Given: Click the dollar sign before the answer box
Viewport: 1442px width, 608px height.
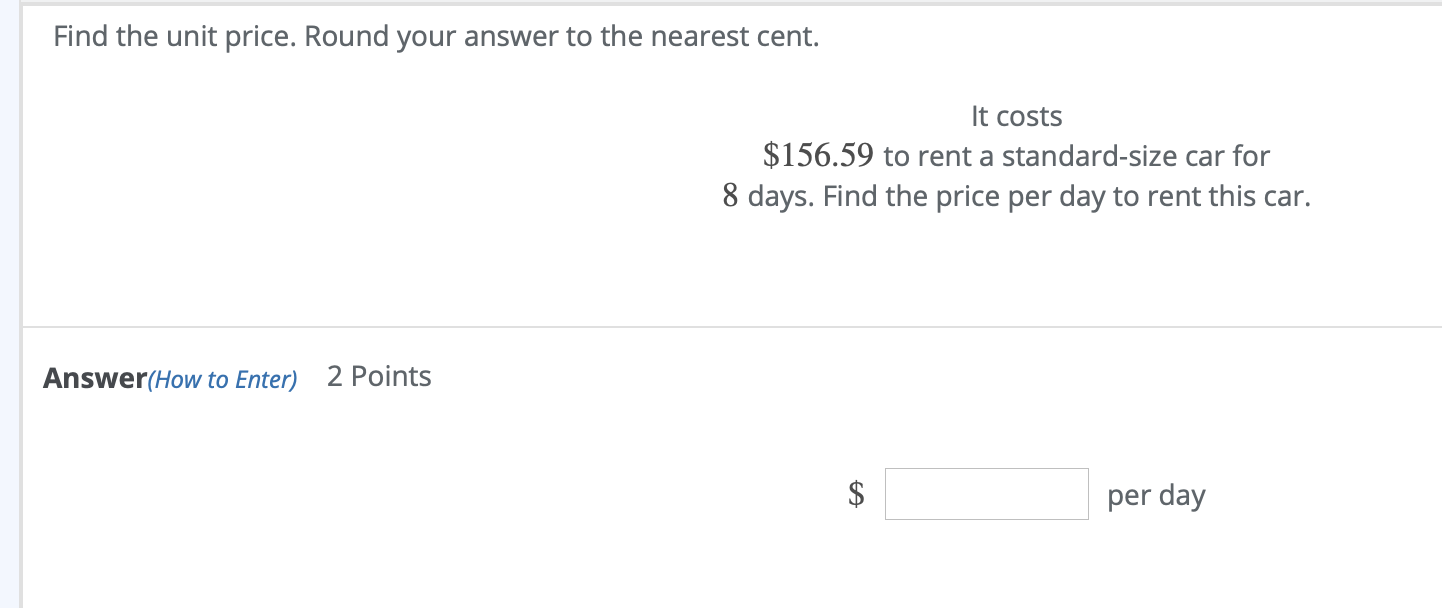Looking at the screenshot, I should click(x=856, y=494).
